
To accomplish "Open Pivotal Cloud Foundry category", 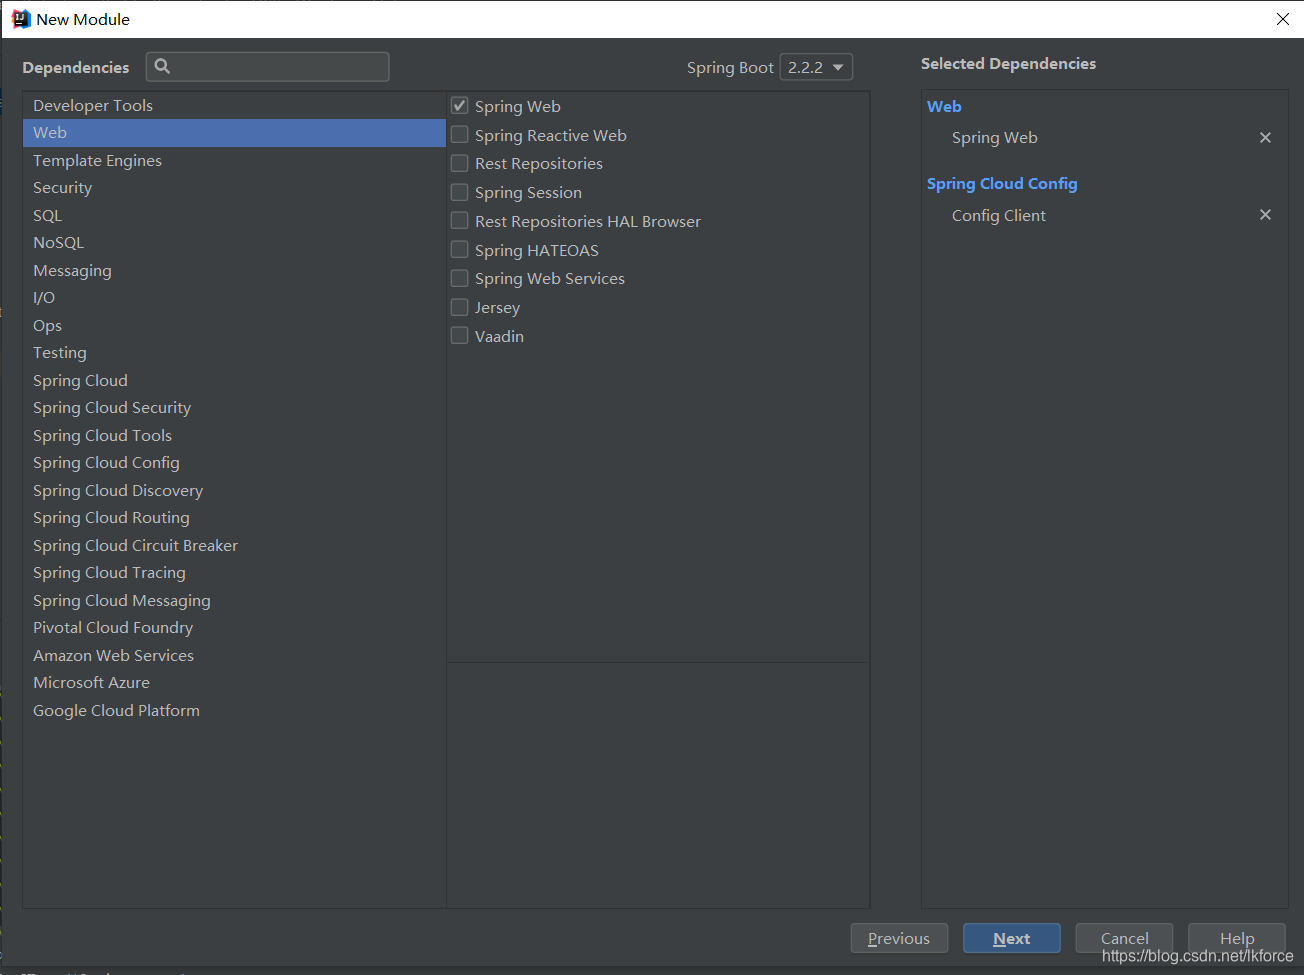I will click(234, 628).
